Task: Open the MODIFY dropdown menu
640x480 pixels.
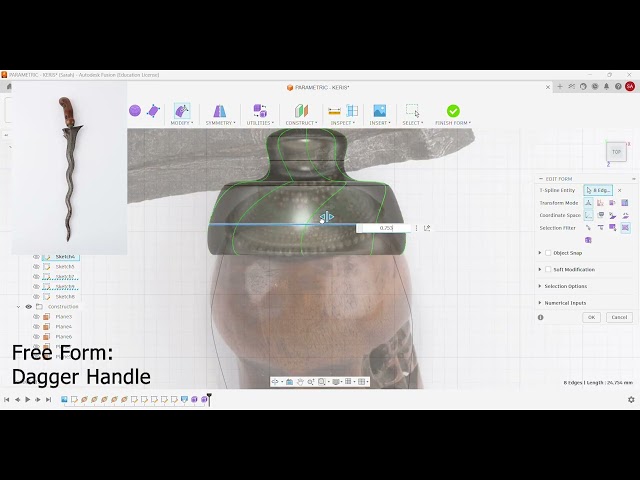Action: pyautogui.click(x=182, y=123)
